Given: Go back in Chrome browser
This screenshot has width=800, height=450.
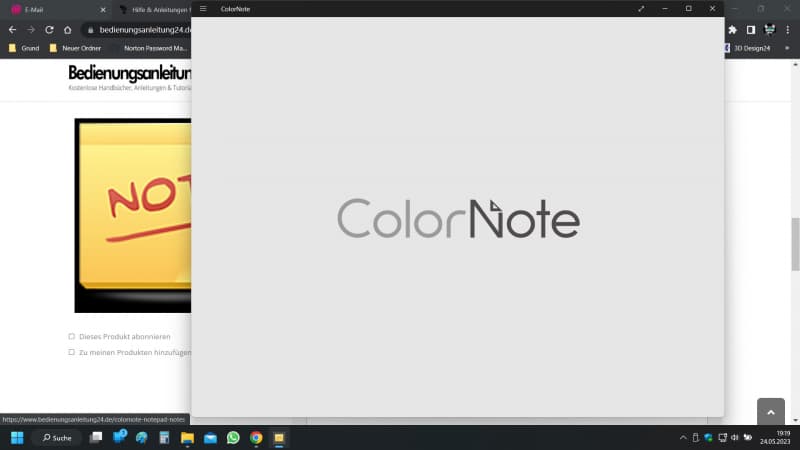Looking at the screenshot, I should (12, 30).
